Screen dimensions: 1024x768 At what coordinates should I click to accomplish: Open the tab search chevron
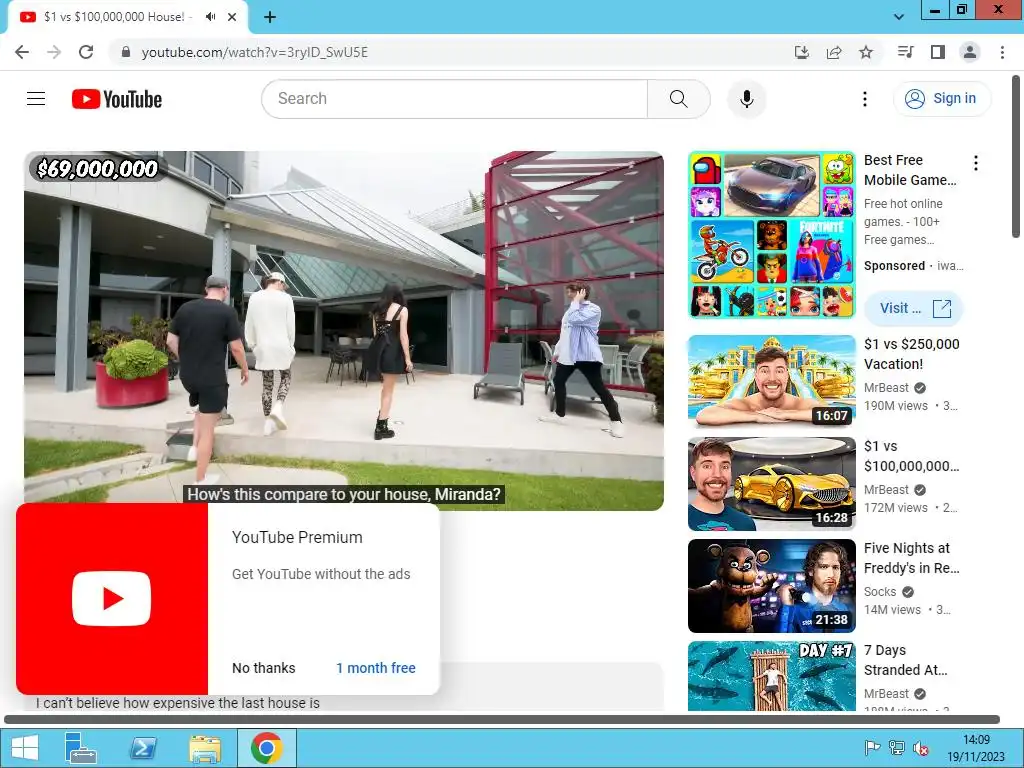899,17
